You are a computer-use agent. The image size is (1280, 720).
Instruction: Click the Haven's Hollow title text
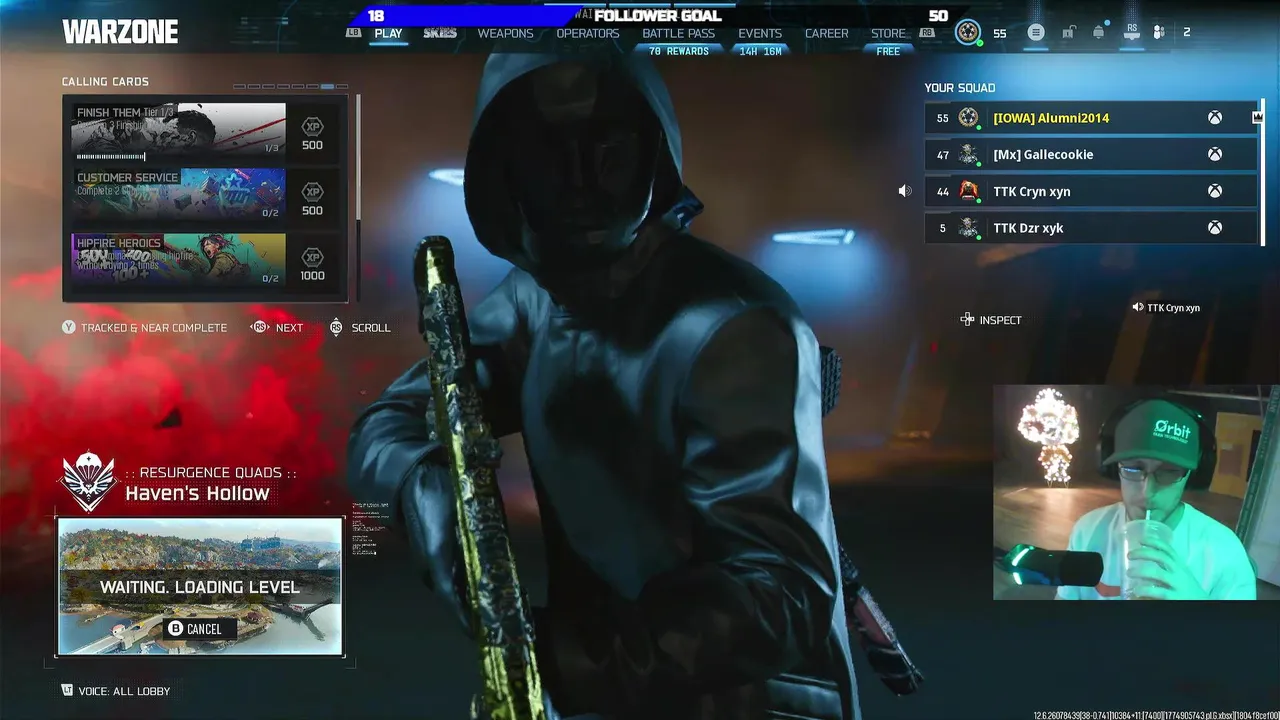(x=197, y=493)
